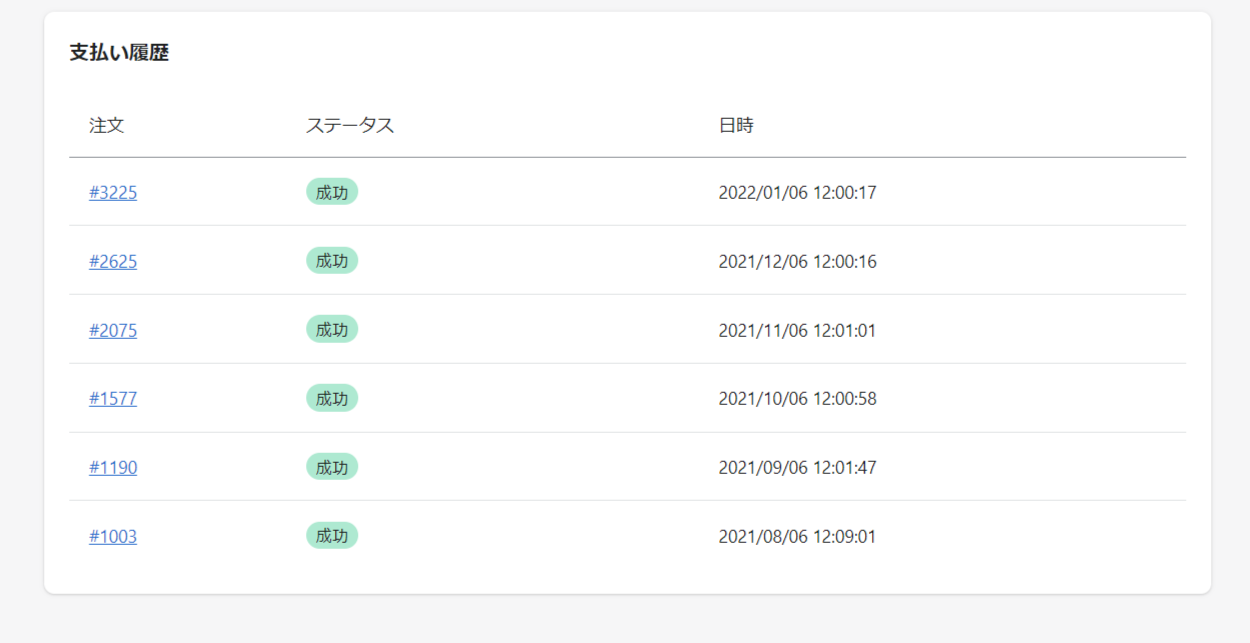Click the date 2021/10/06 12:00:58
Screen dimensions: 1250x643
[x=797, y=399]
